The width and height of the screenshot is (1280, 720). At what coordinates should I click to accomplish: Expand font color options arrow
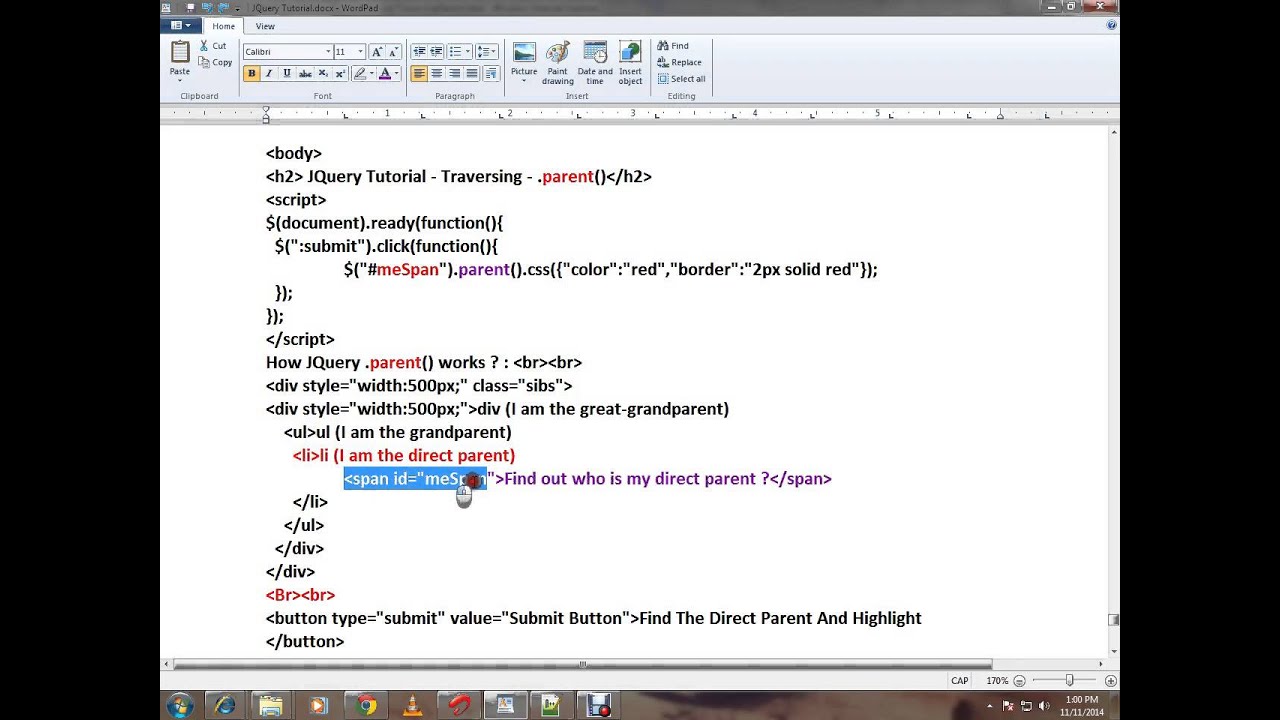tap(396, 74)
